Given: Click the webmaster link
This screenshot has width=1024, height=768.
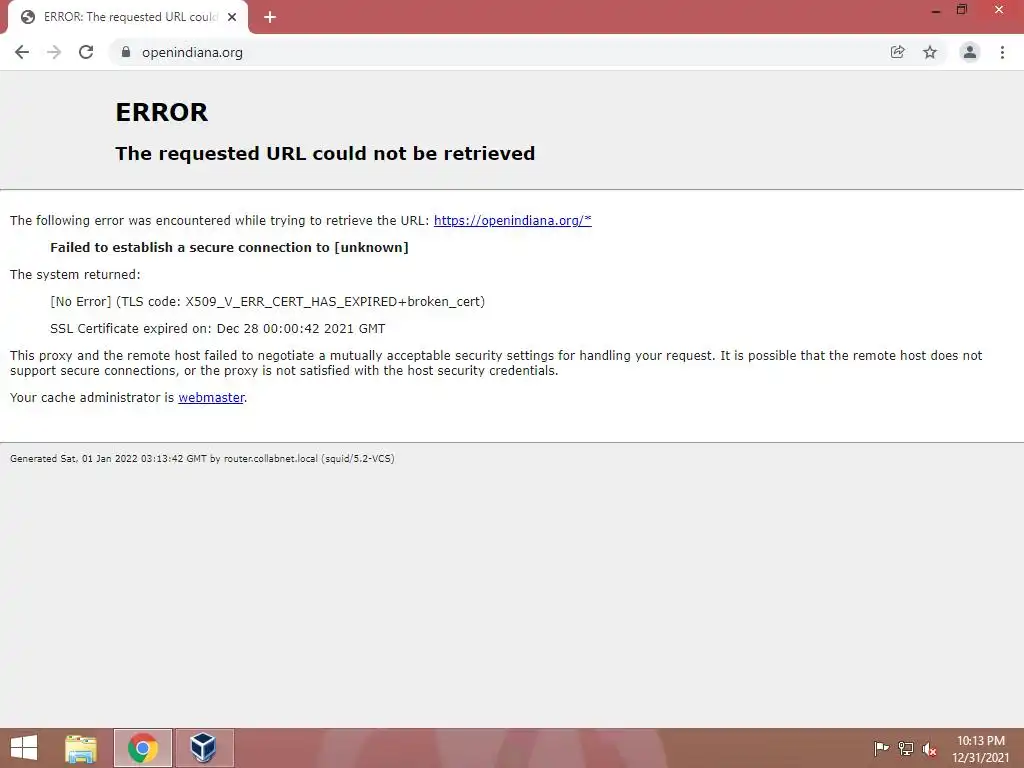Looking at the screenshot, I should tap(211, 398).
